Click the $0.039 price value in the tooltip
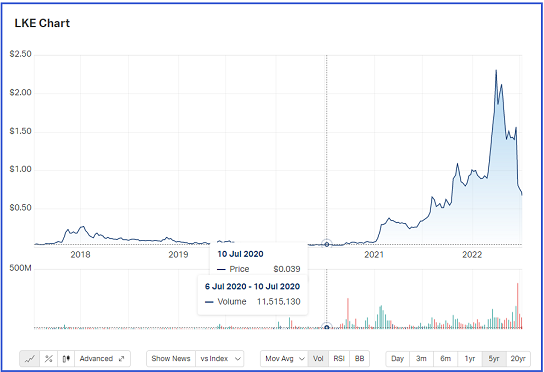 coord(287,269)
